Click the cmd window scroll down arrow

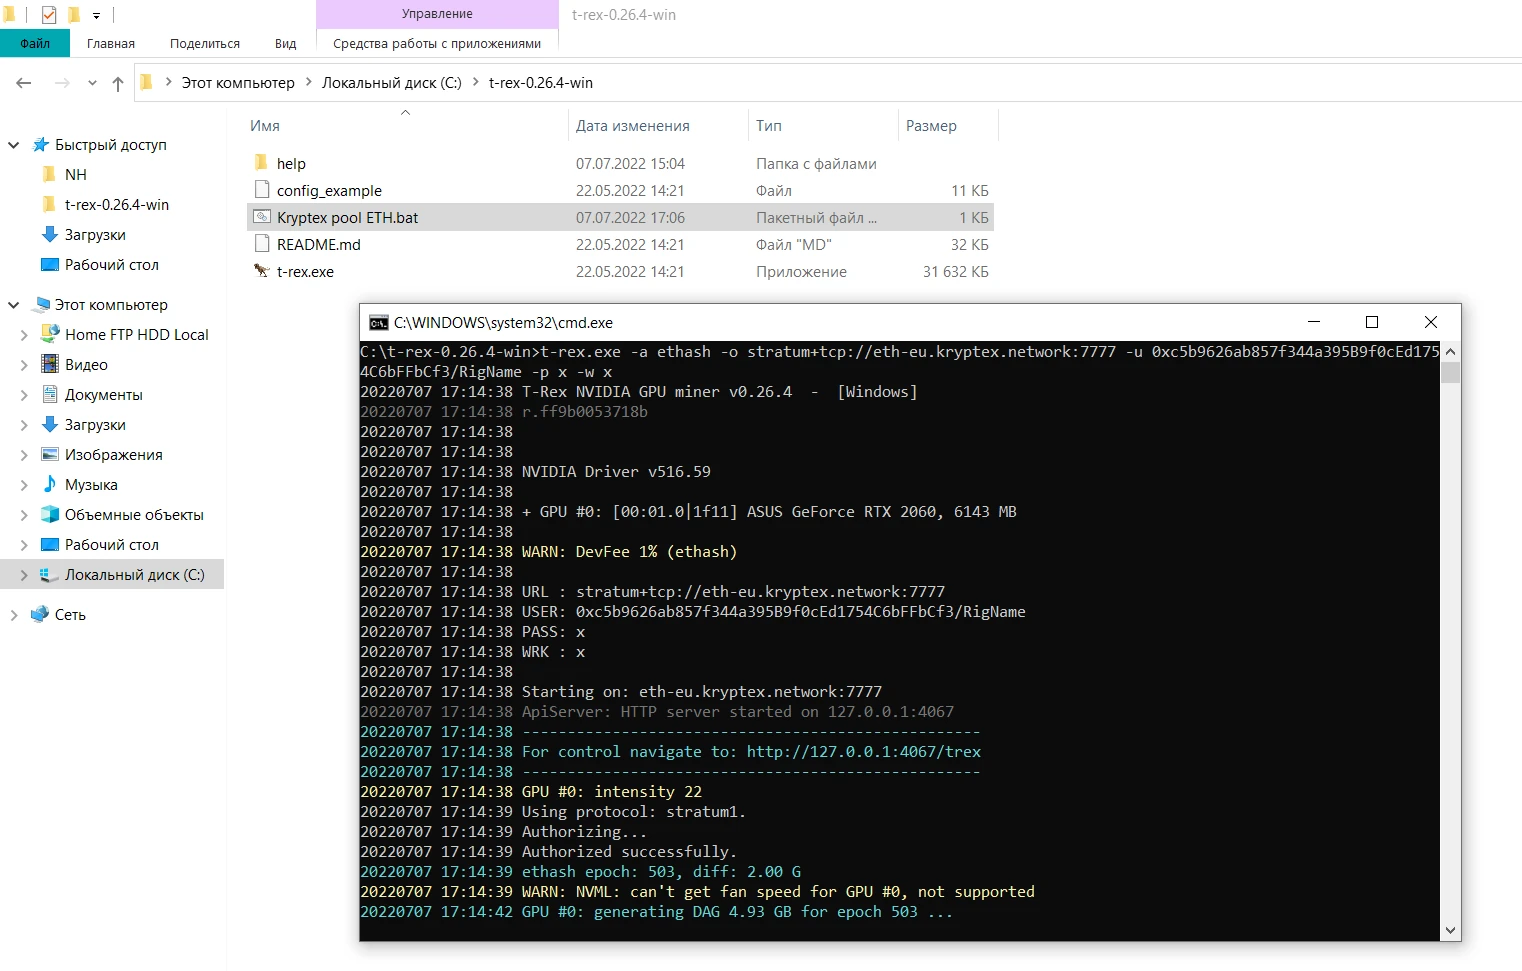(x=1450, y=930)
